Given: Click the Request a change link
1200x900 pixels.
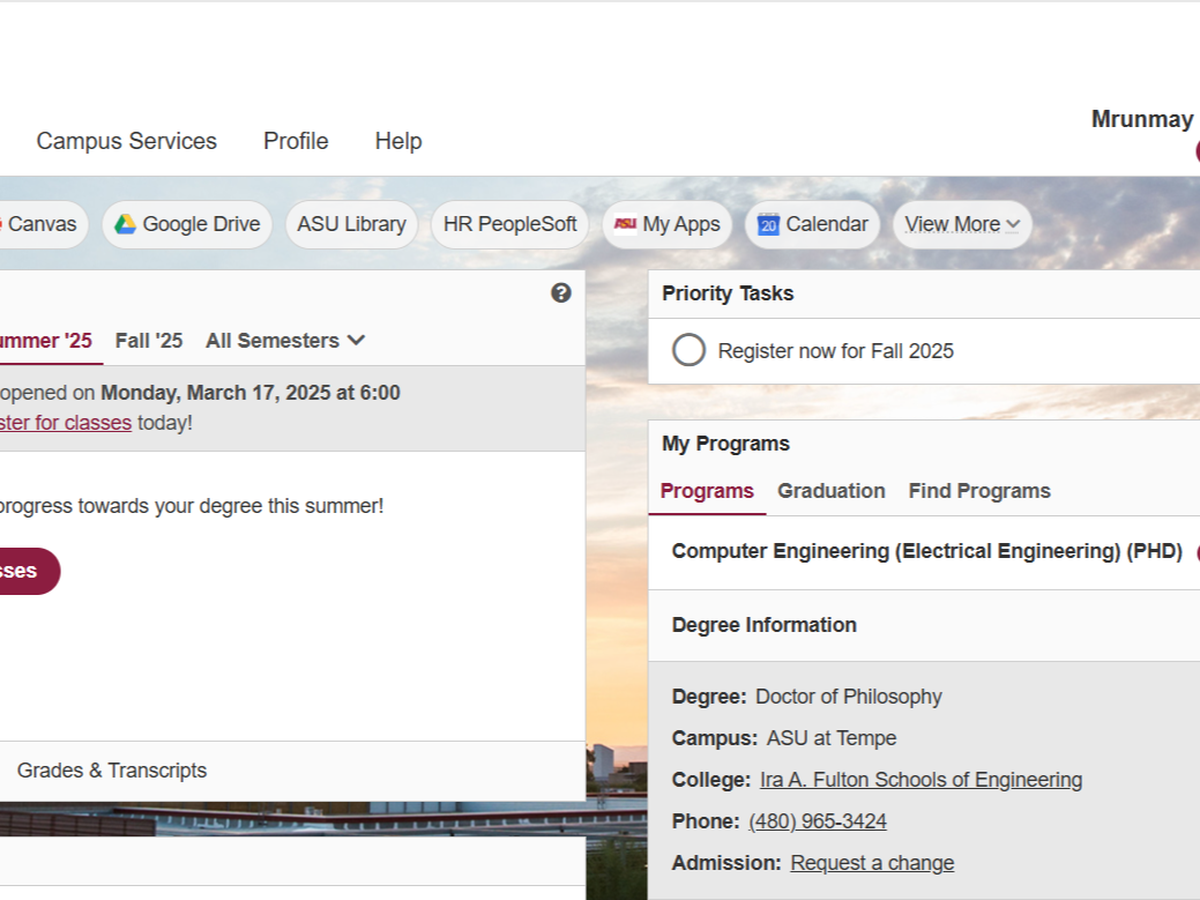Looking at the screenshot, I should [x=872, y=863].
